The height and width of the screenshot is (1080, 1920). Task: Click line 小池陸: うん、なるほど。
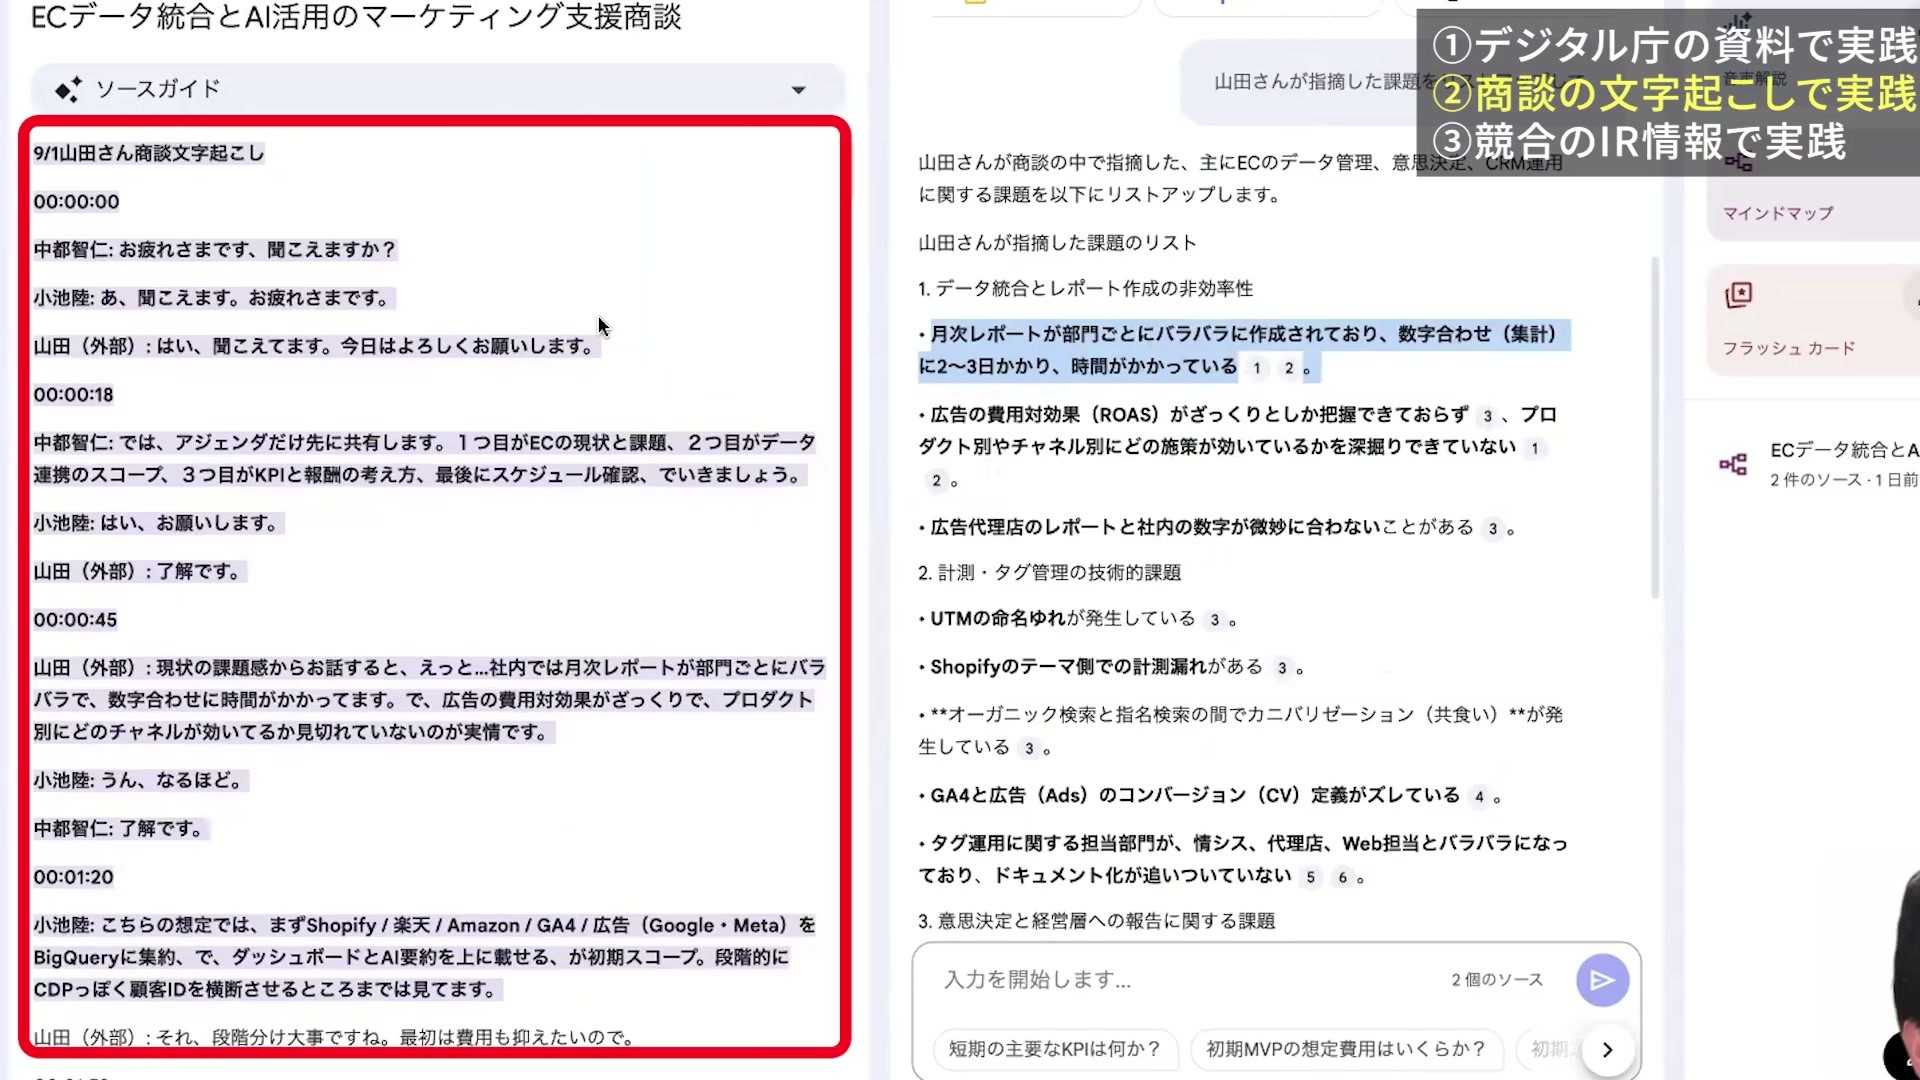coord(140,780)
